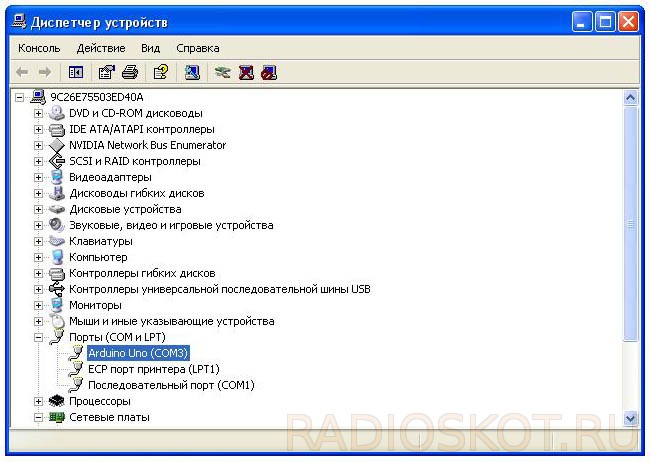Expand Мониторы tree node
This screenshot has height=462, width=650.
pyautogui.click(x=38, y=306)
